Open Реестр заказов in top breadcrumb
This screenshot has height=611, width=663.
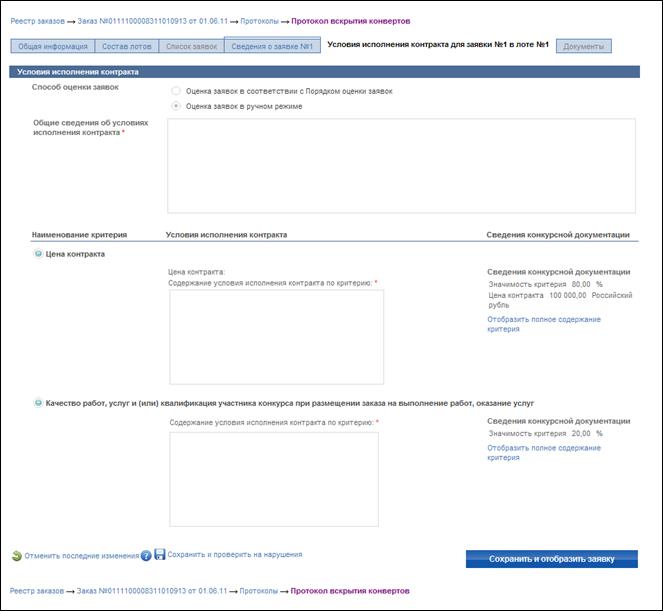coord(38,21)
